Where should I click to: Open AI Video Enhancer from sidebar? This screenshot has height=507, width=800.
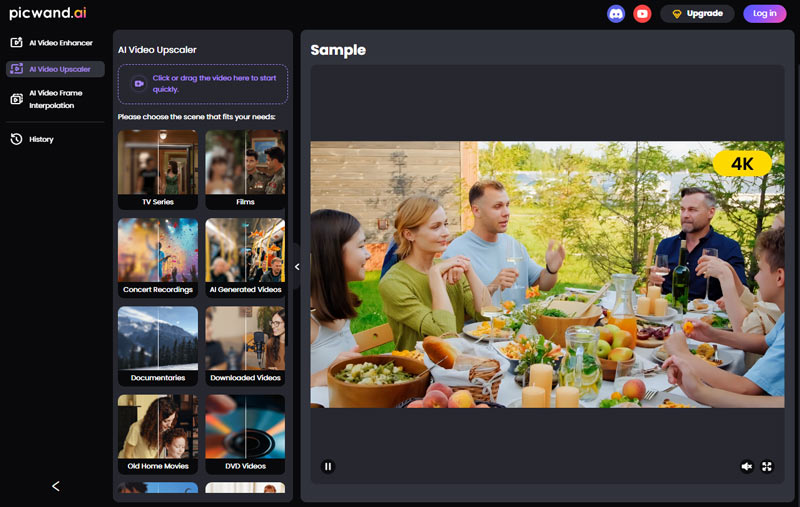55,43
